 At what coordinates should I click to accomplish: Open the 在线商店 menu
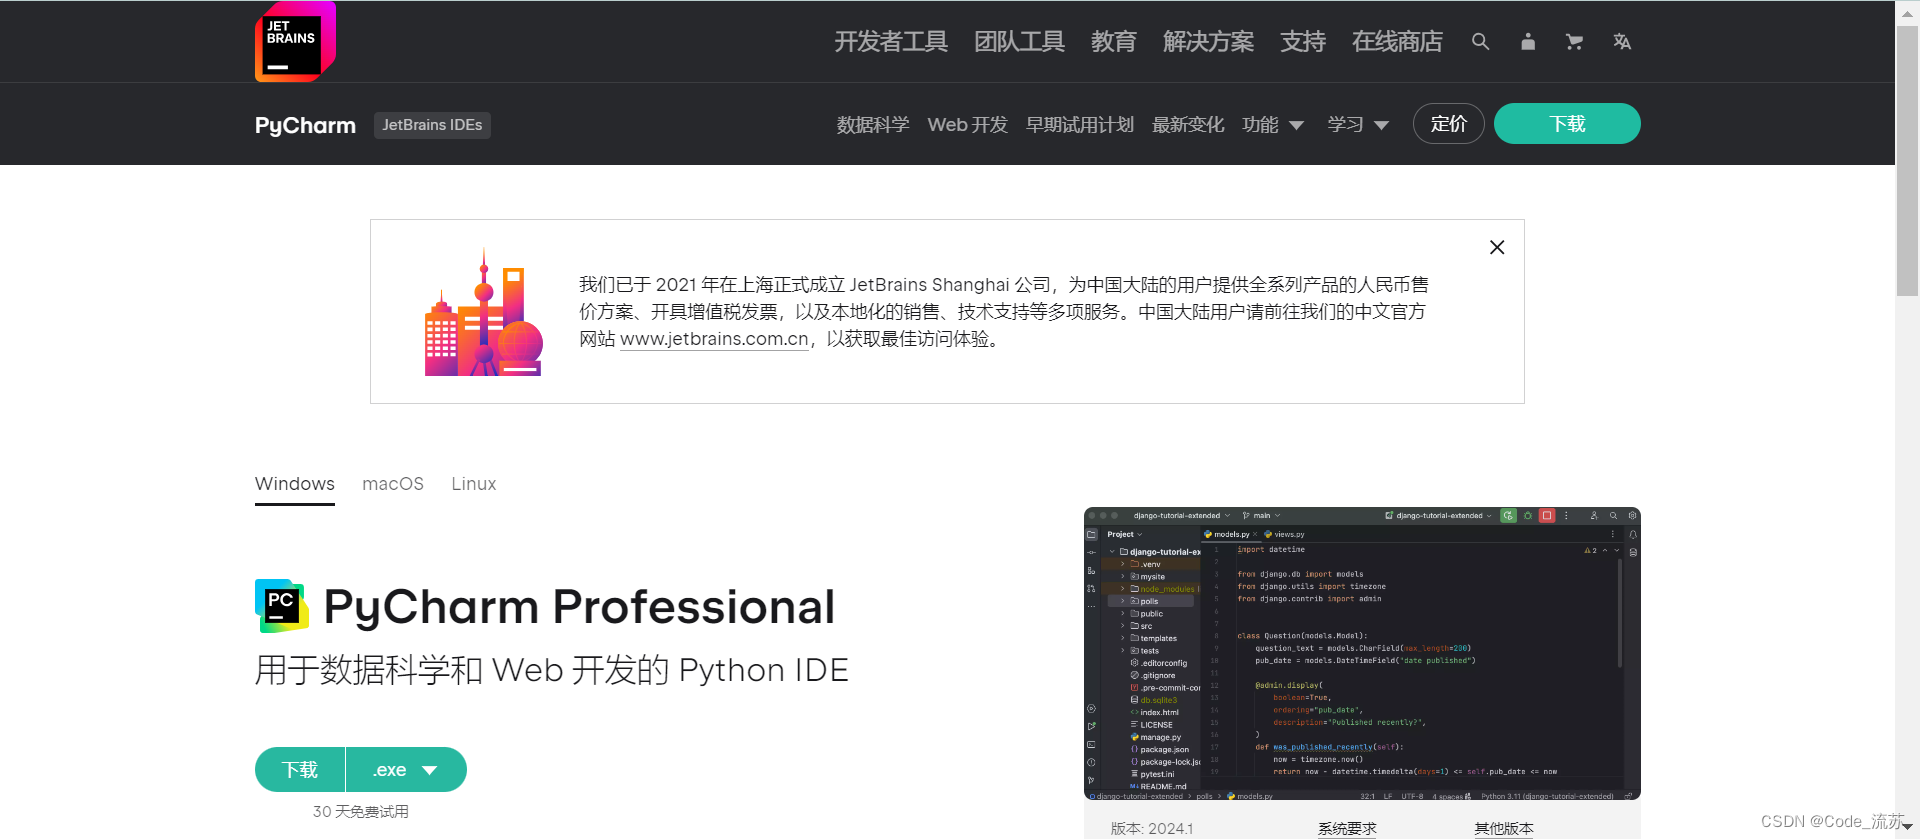click(x=1397, y=42)
